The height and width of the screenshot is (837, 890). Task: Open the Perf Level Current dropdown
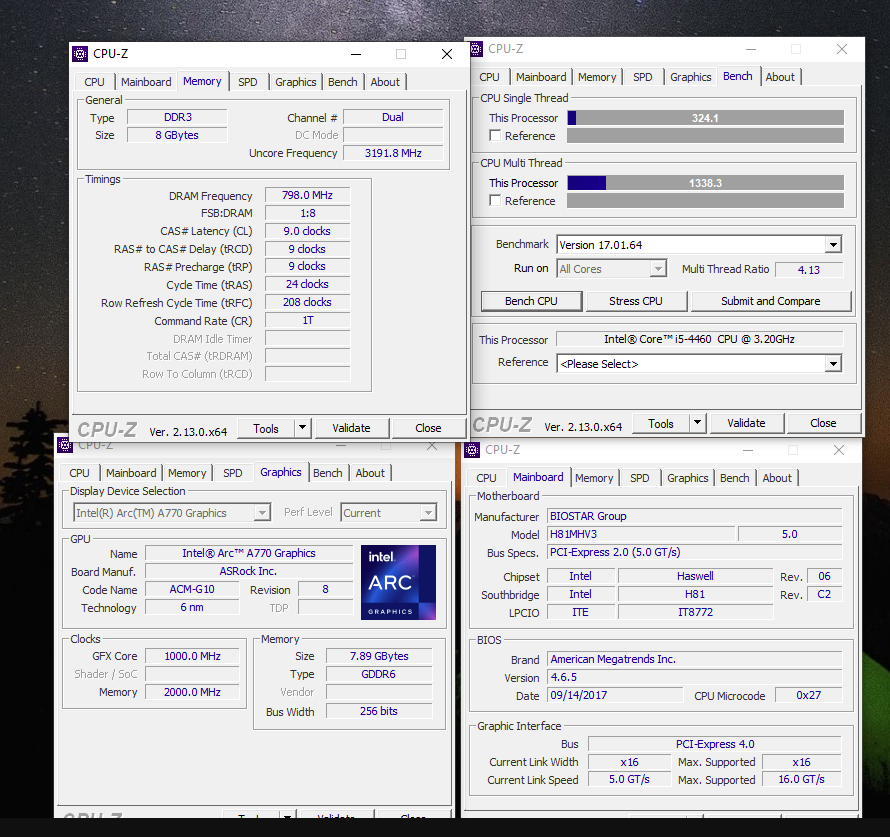pos(428,513)
